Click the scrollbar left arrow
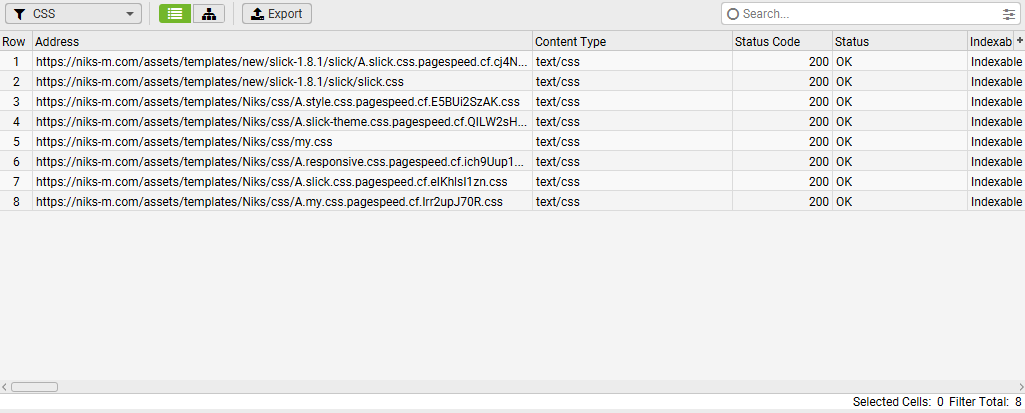 (x=5, y=387)
